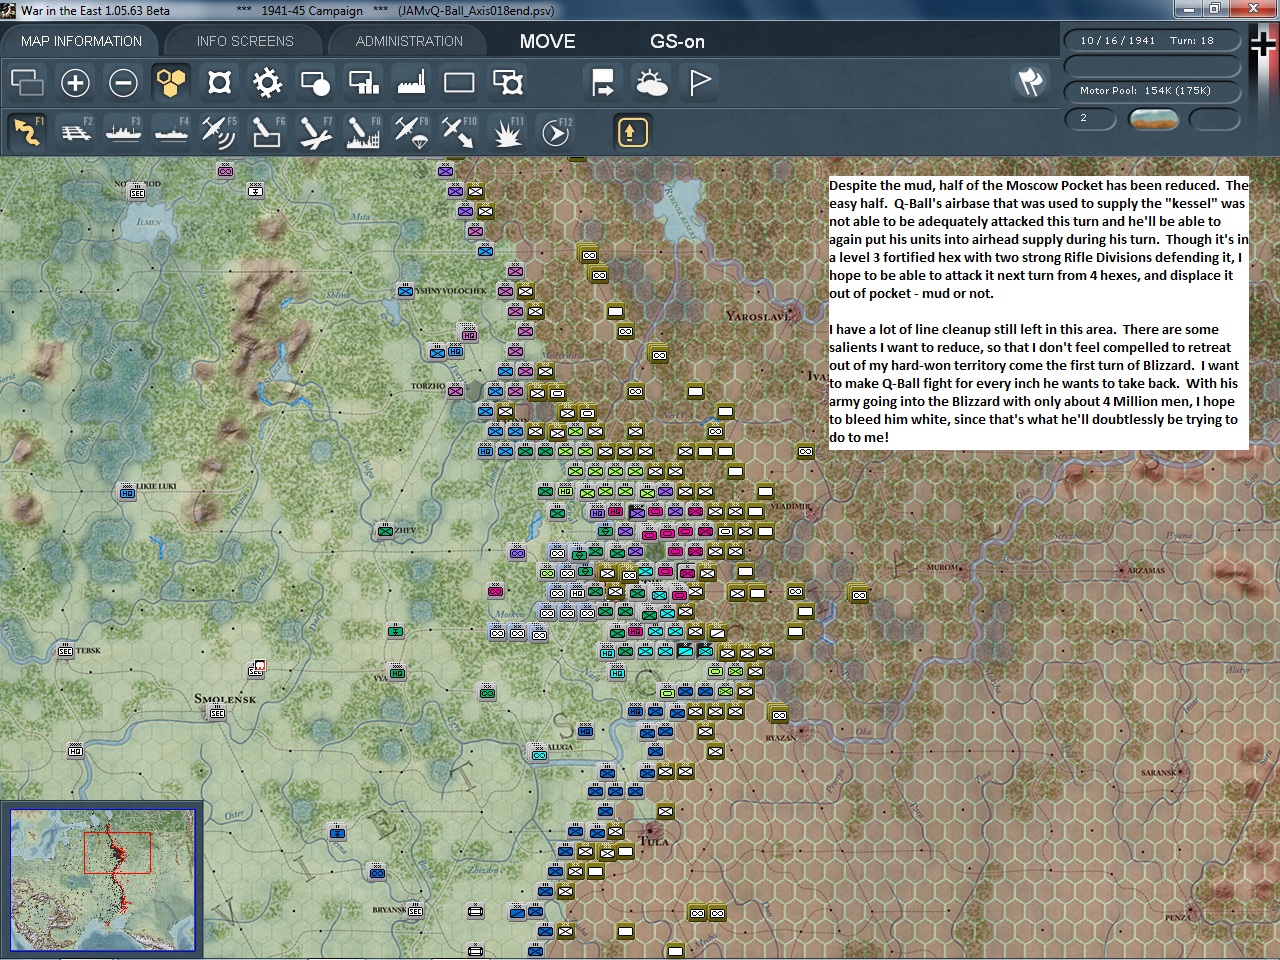This screenshot has width=1280, height=960.
Task: Click the Ryazan city label on map
Action: coord(781,738)
